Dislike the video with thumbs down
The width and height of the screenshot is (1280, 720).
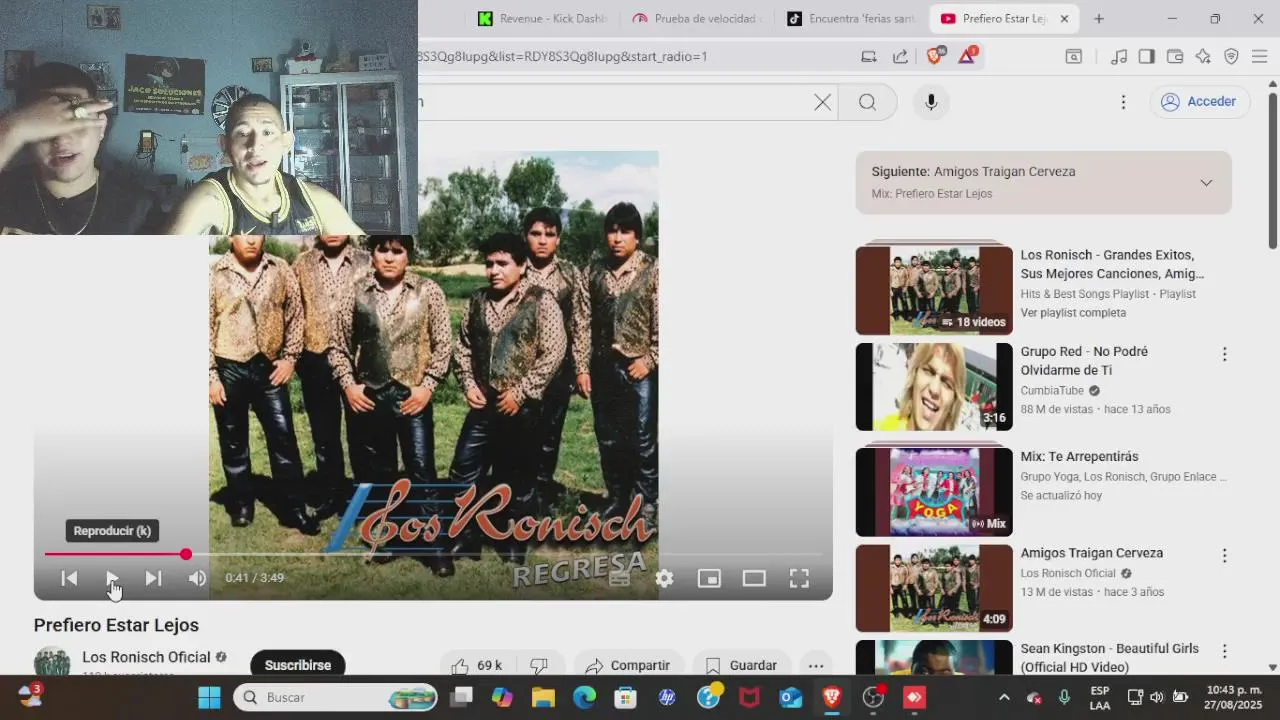tap(539, 665)
